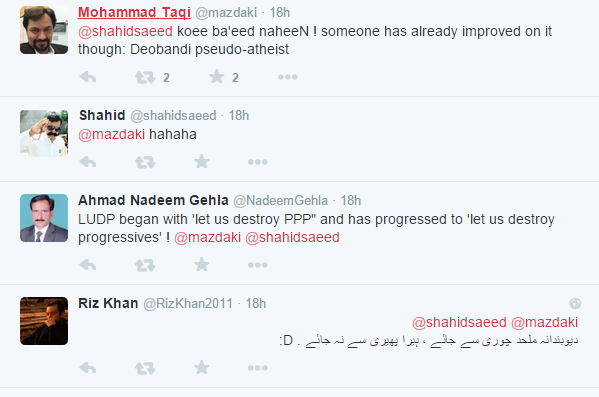Open more options on Mohammad Taqi's tweet
The width and height of the screenshot is (599, 397).
[288, 77]
